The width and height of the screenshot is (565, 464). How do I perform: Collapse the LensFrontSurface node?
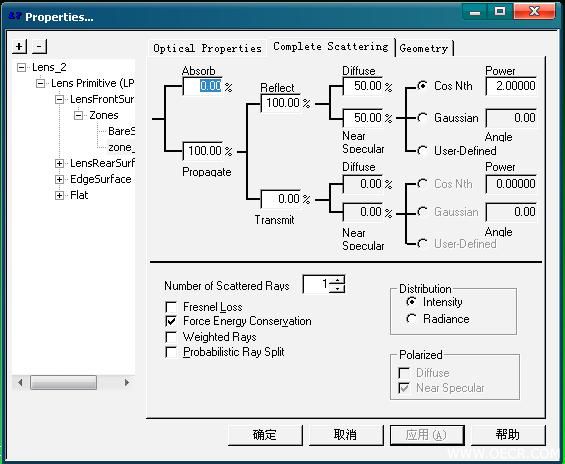tap(59, 99)
